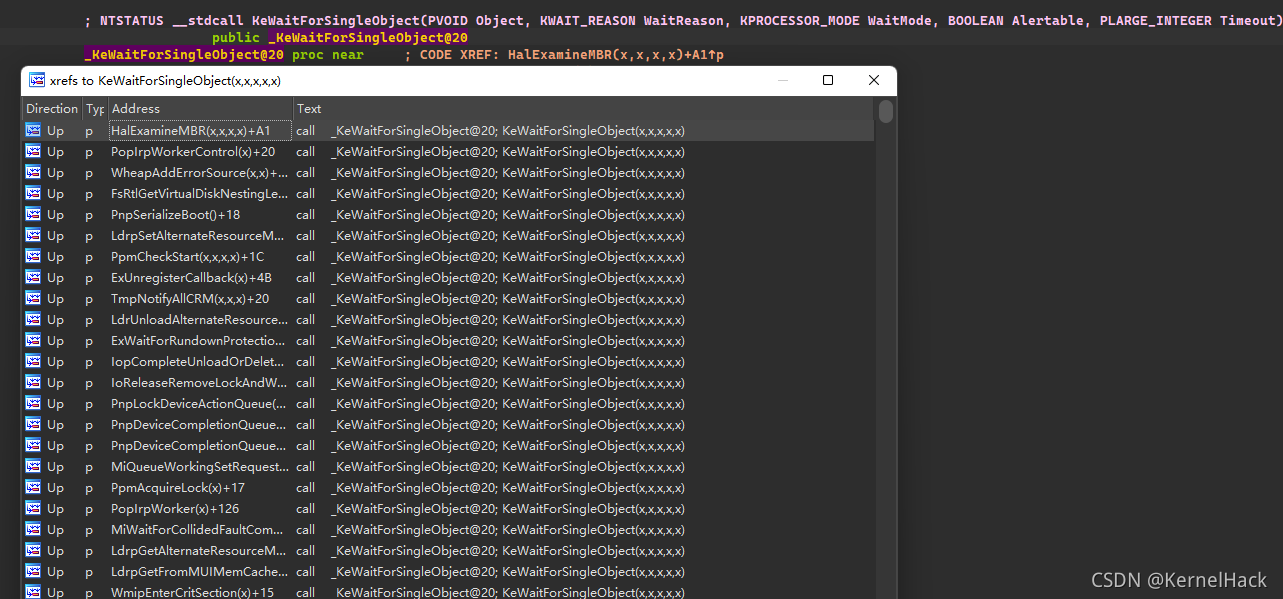
Task: Click the _KeWaitForSingleObject@20 text in the PpmAcquireLock row
Action: coord(415,487)
